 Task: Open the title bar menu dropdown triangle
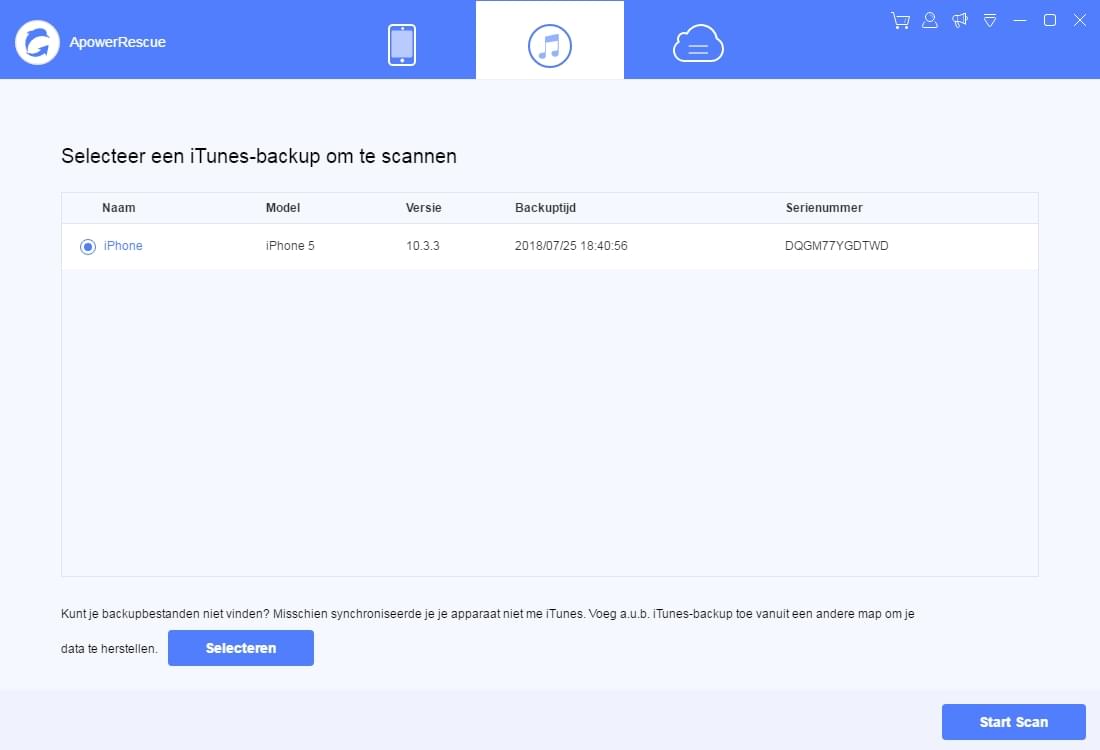coord(990,20)
